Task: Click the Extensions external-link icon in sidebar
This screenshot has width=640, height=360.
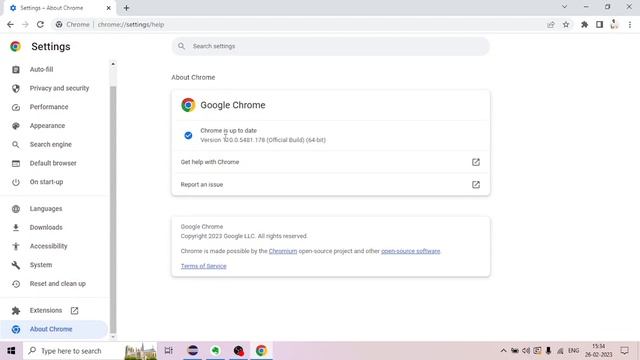Action: click(74, 311)
